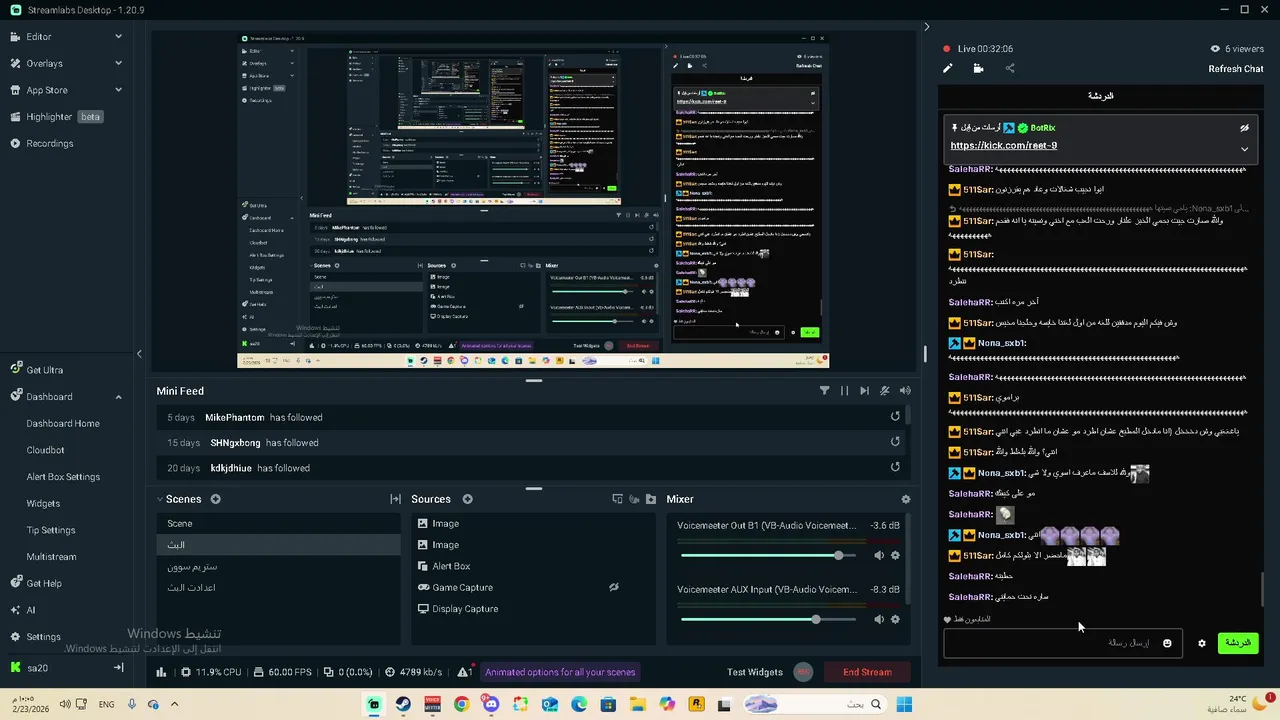Expand the Overlays chevron
The width and height of the screenshot is (1280, 720).
coord(118,63)
